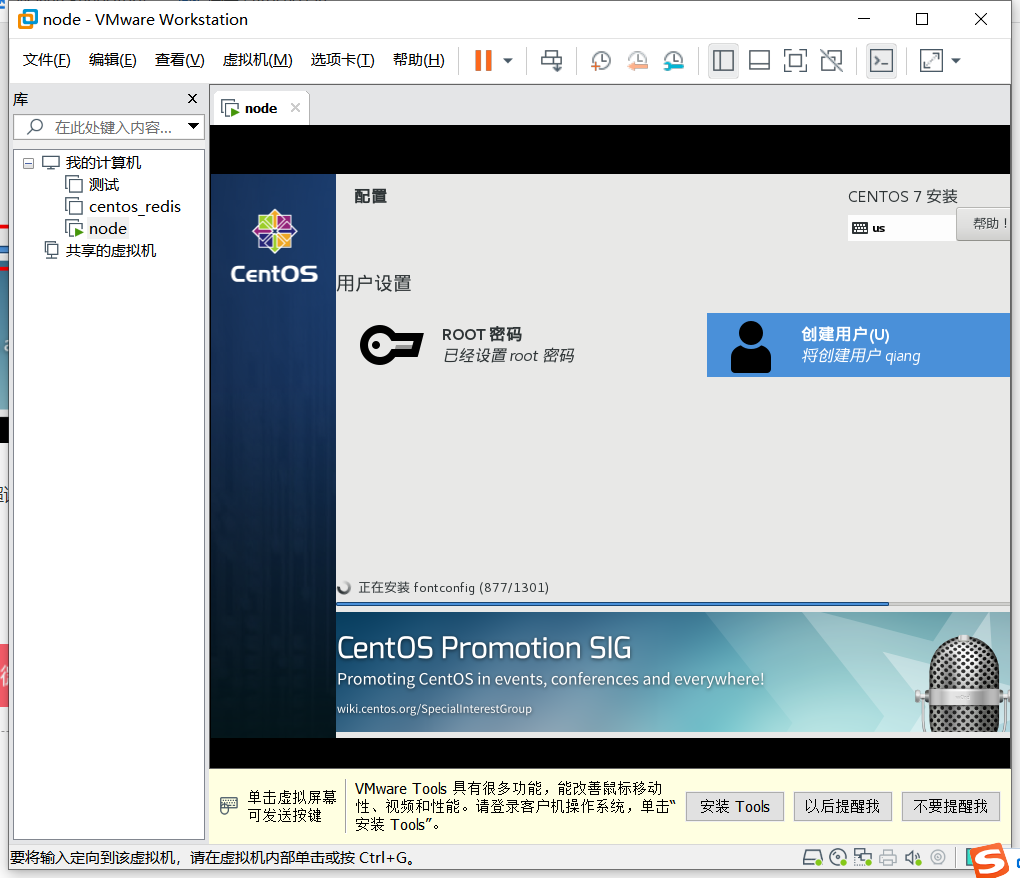Viewport: 1020px width, 878px height.
Task: Select the centos_redis virtual machine
Action: (x=135, y=207)
